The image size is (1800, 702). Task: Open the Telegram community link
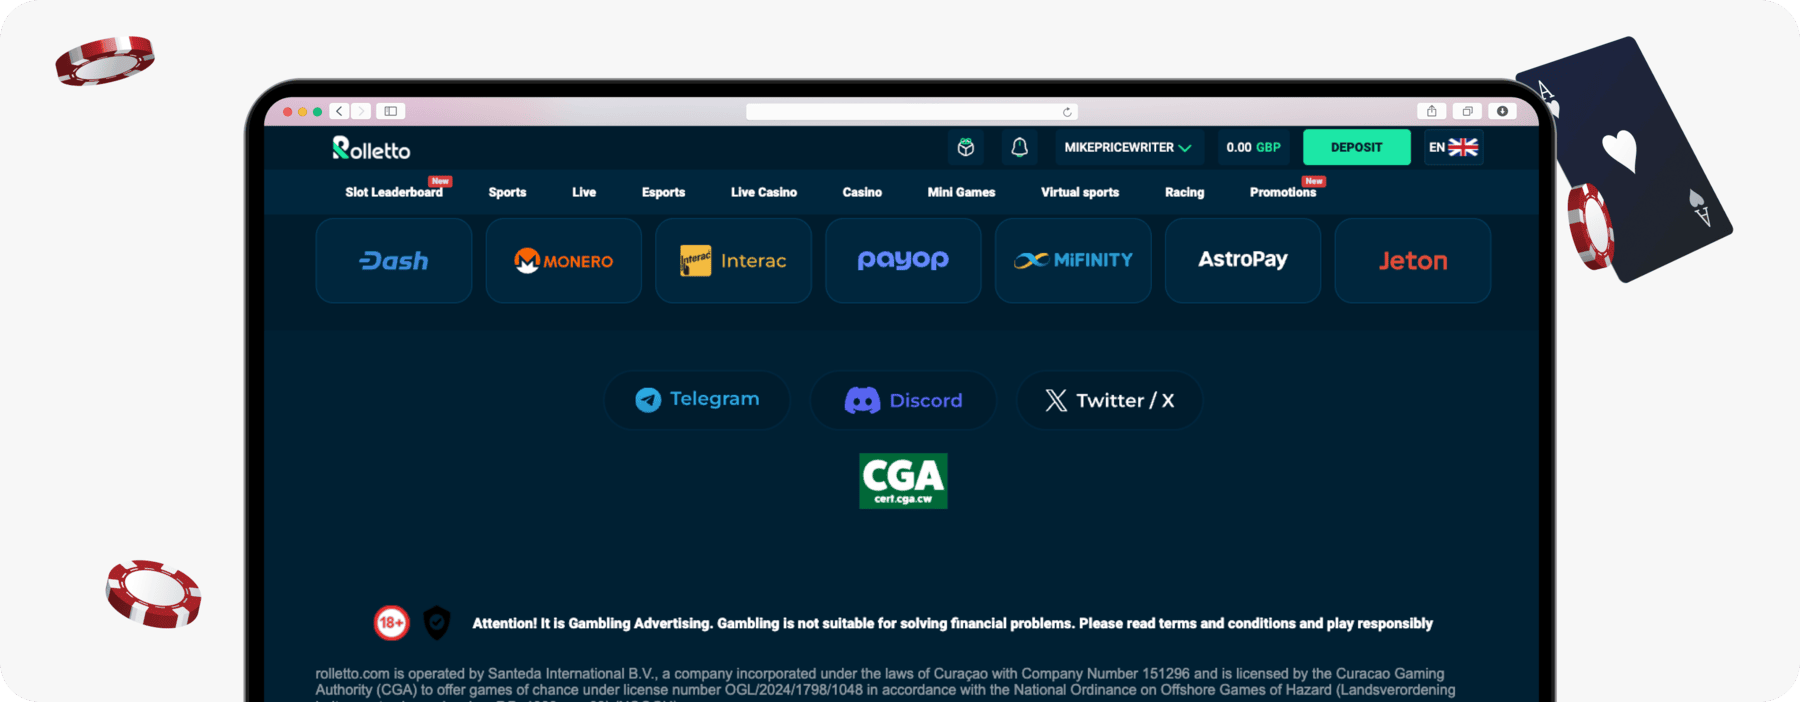point(697,400)
